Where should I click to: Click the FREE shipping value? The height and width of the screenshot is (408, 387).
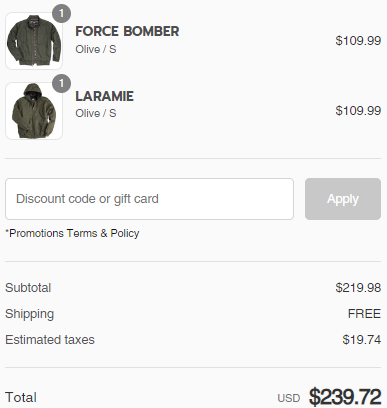[364, 314]
